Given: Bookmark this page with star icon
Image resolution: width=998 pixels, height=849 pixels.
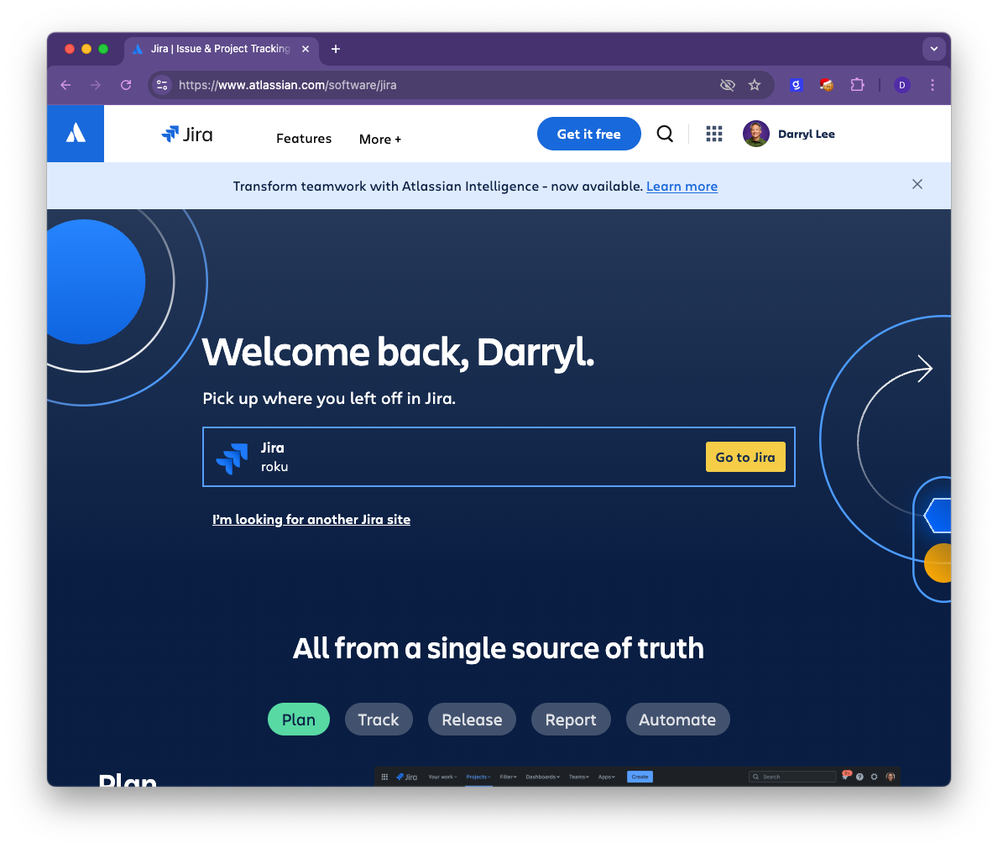Looking at the screenshot, I should (x=755, y=85).
